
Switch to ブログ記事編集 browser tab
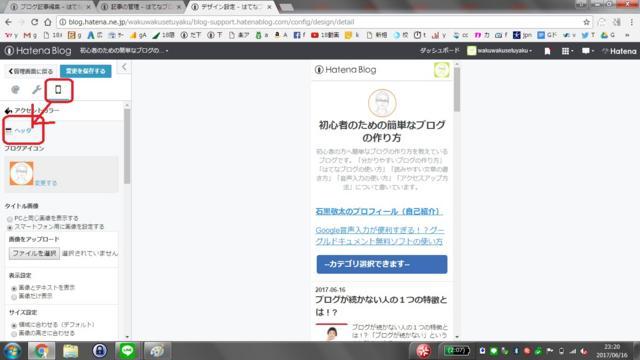pyautogui.click(x=50, y=7)
